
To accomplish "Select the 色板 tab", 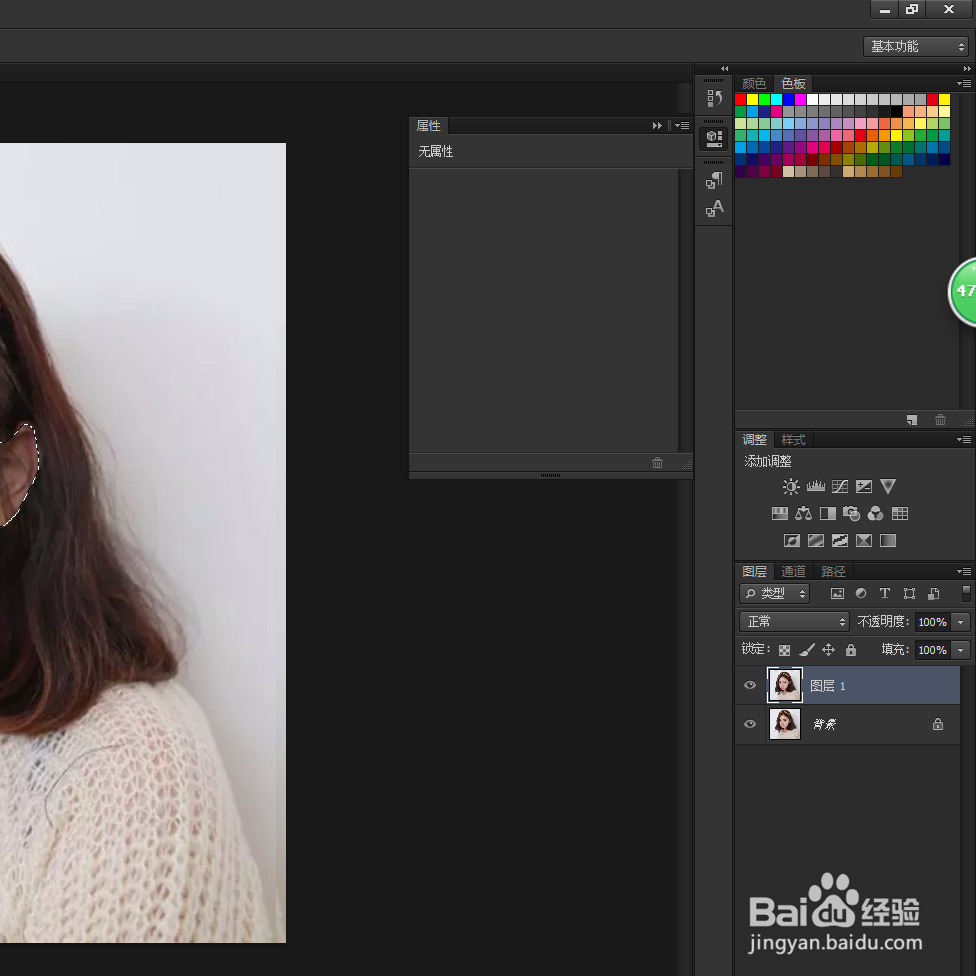I will [793, 83].
